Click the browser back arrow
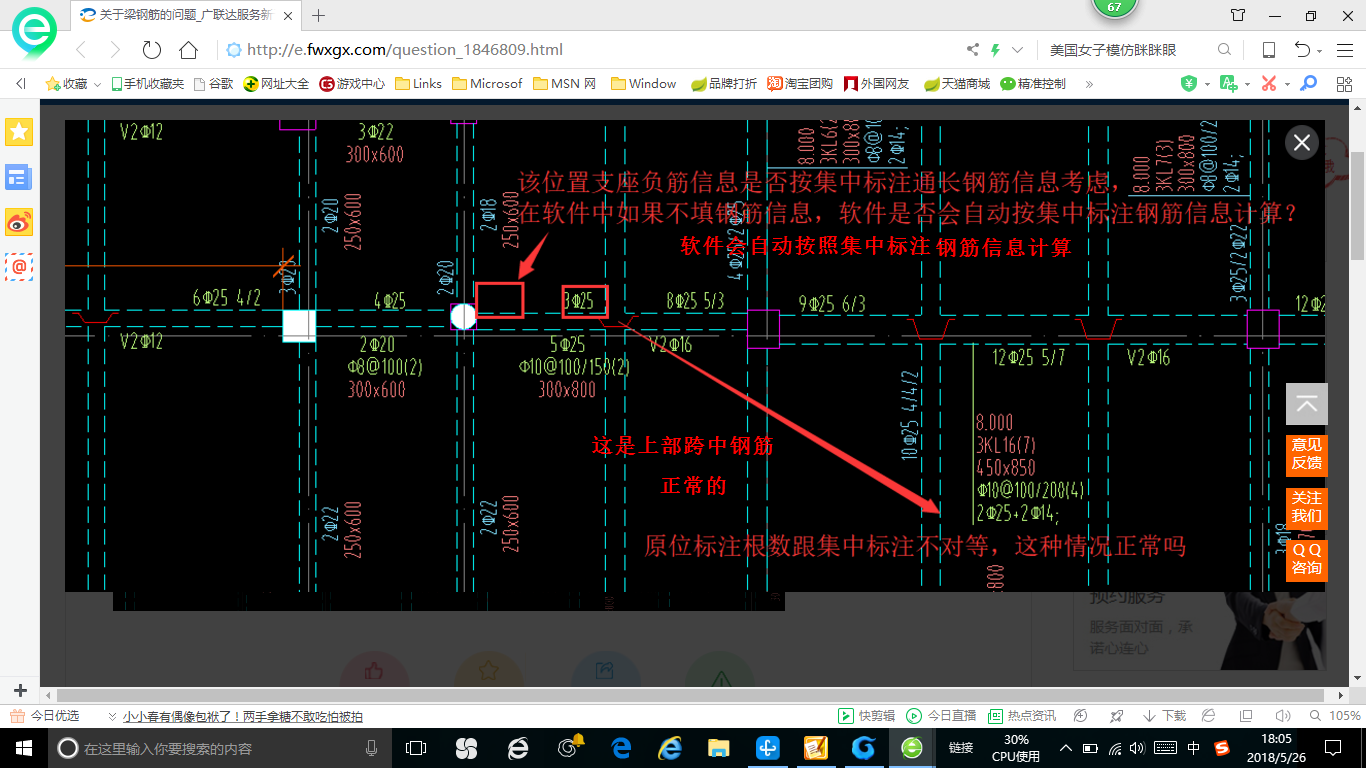This screenshot has width=1366, height=768. 81,50
